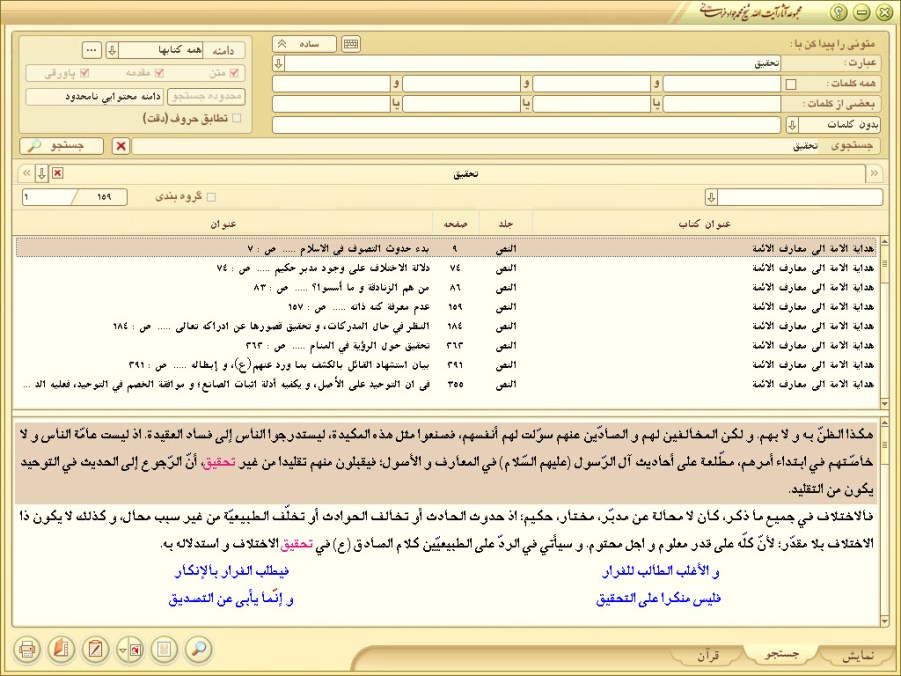Select result row عدم معرفة كنه ذاته
Image resolution: width=901 pixels, height=676 pixels.
click(x=446, y=306)
